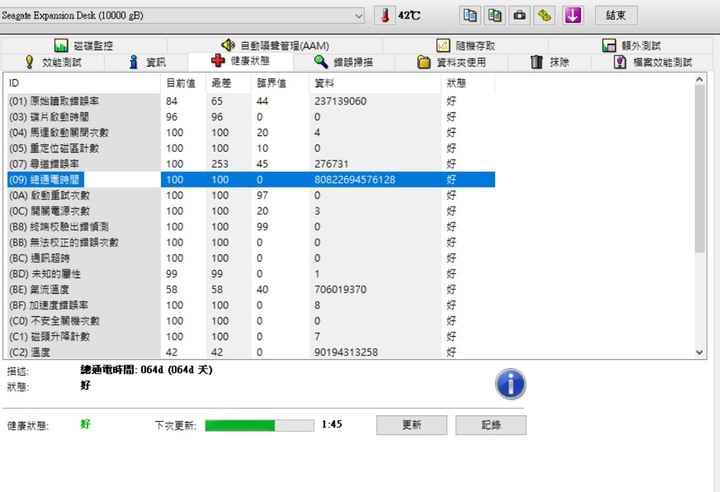Select row (01) 原始讀取錯誤率
The width and height of the screenshot is (720, 492).
coord(251,101)
